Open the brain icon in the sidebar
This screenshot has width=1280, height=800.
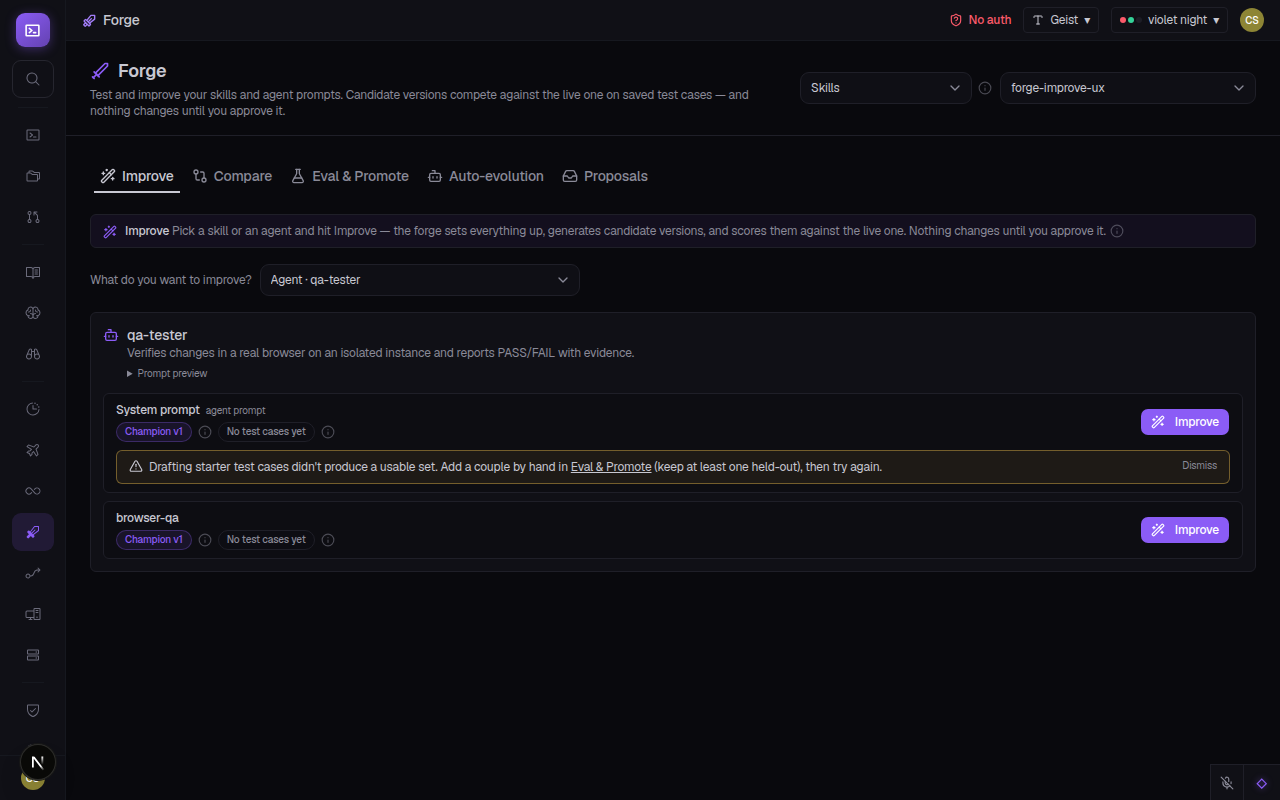[x=33, y=313]
